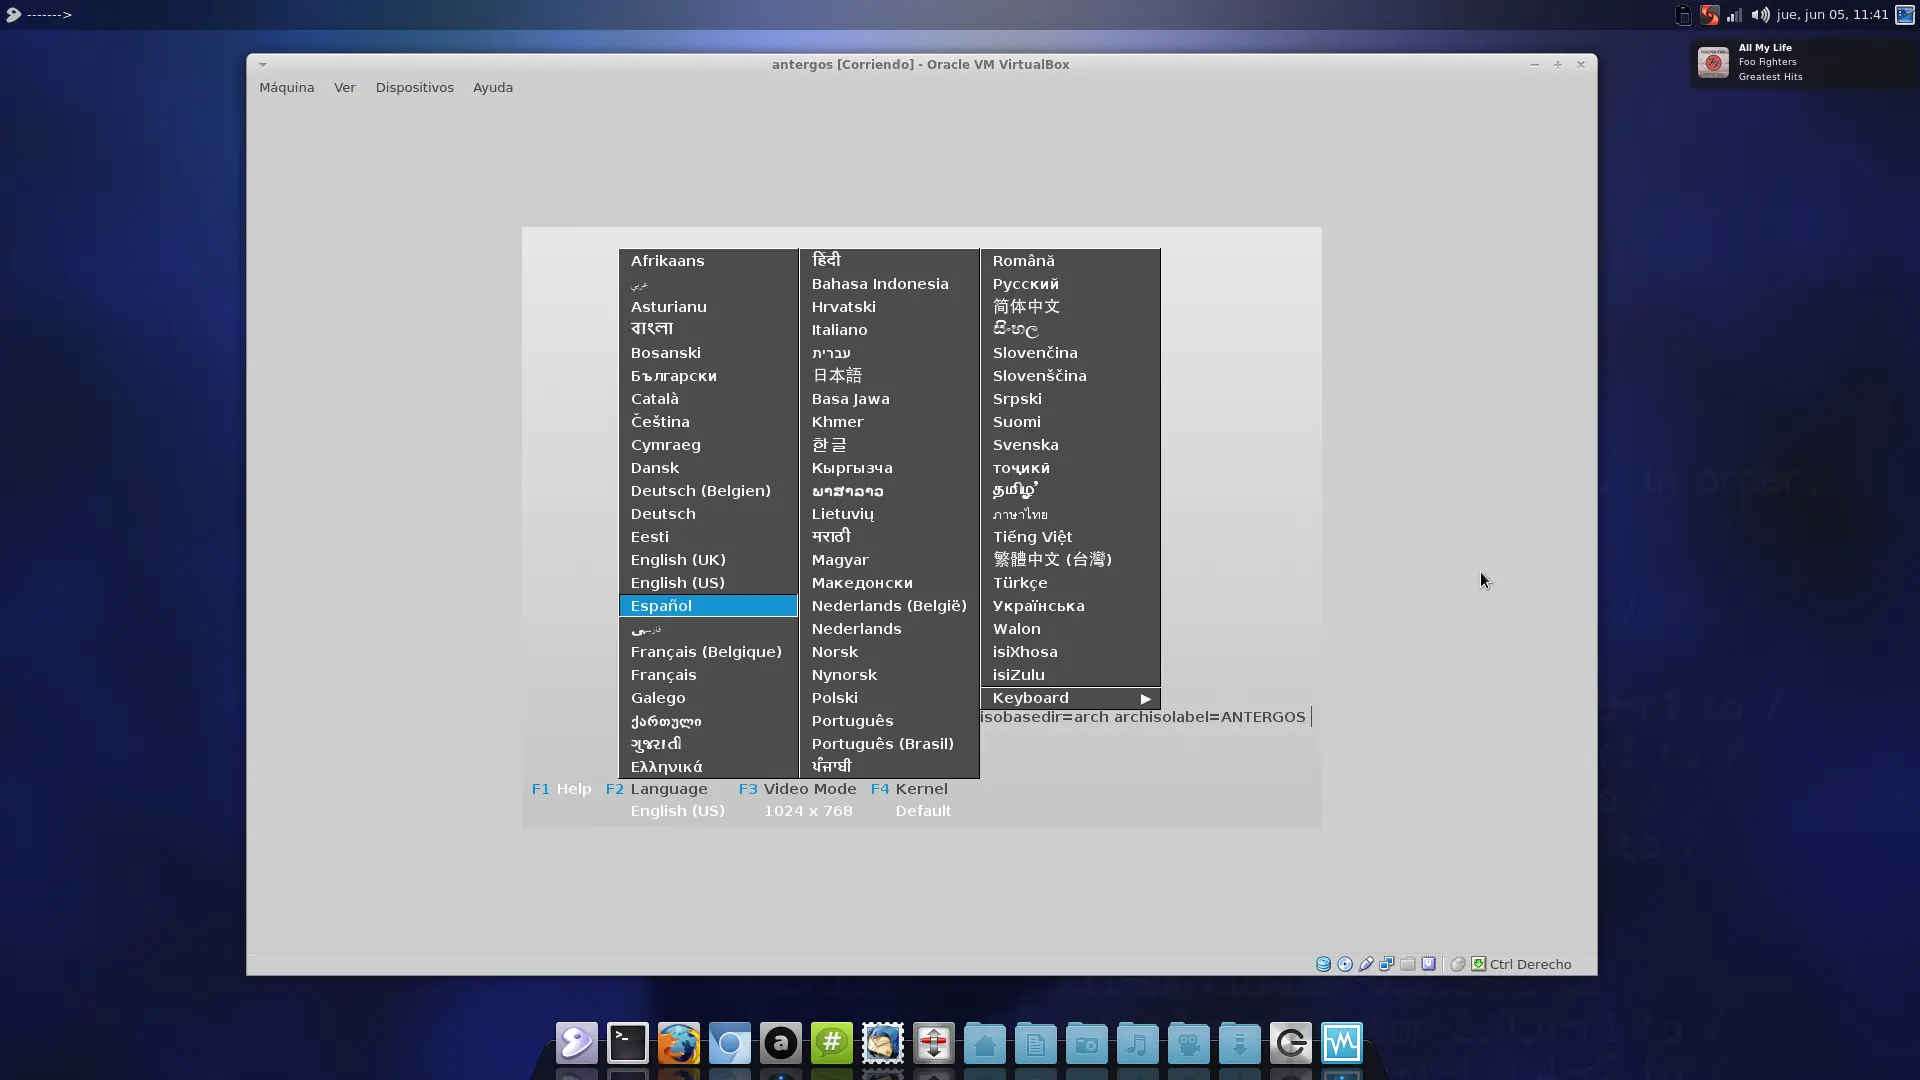1920x1080 pixels.
Task: Click F3 Video Mode option
Action: (797, 789)
